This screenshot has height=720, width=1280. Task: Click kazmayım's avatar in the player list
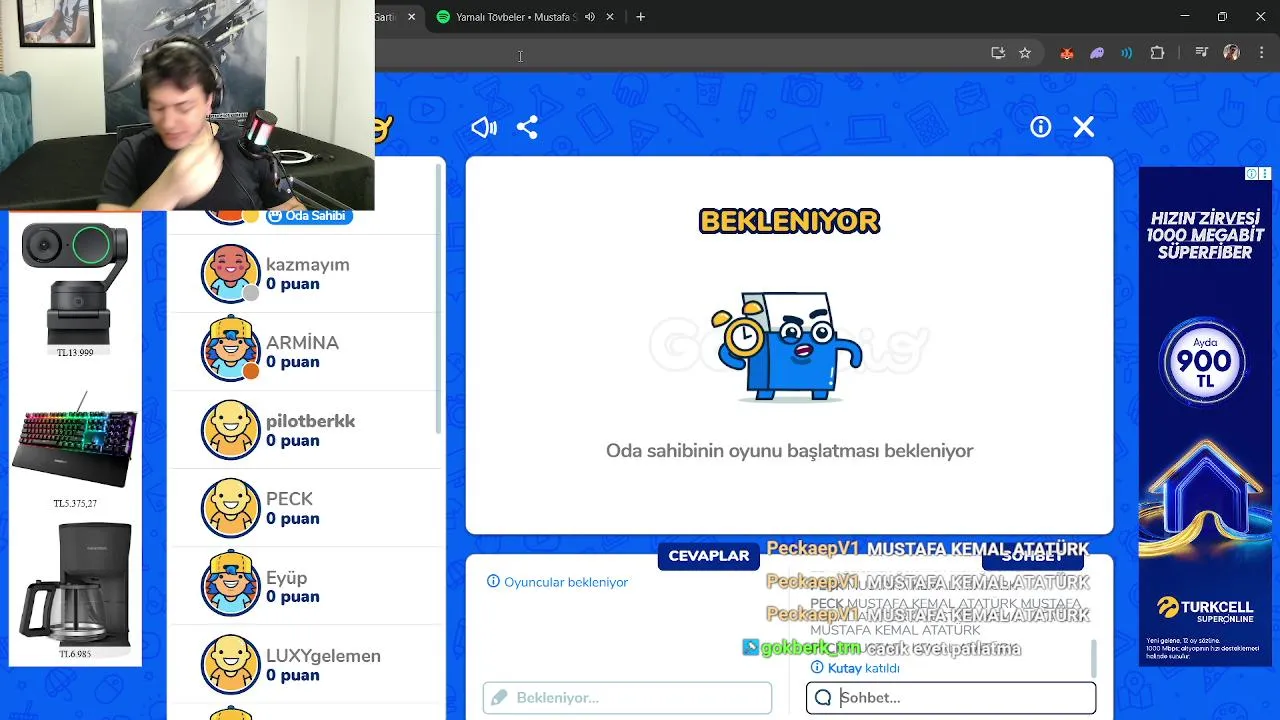point(230,273)
